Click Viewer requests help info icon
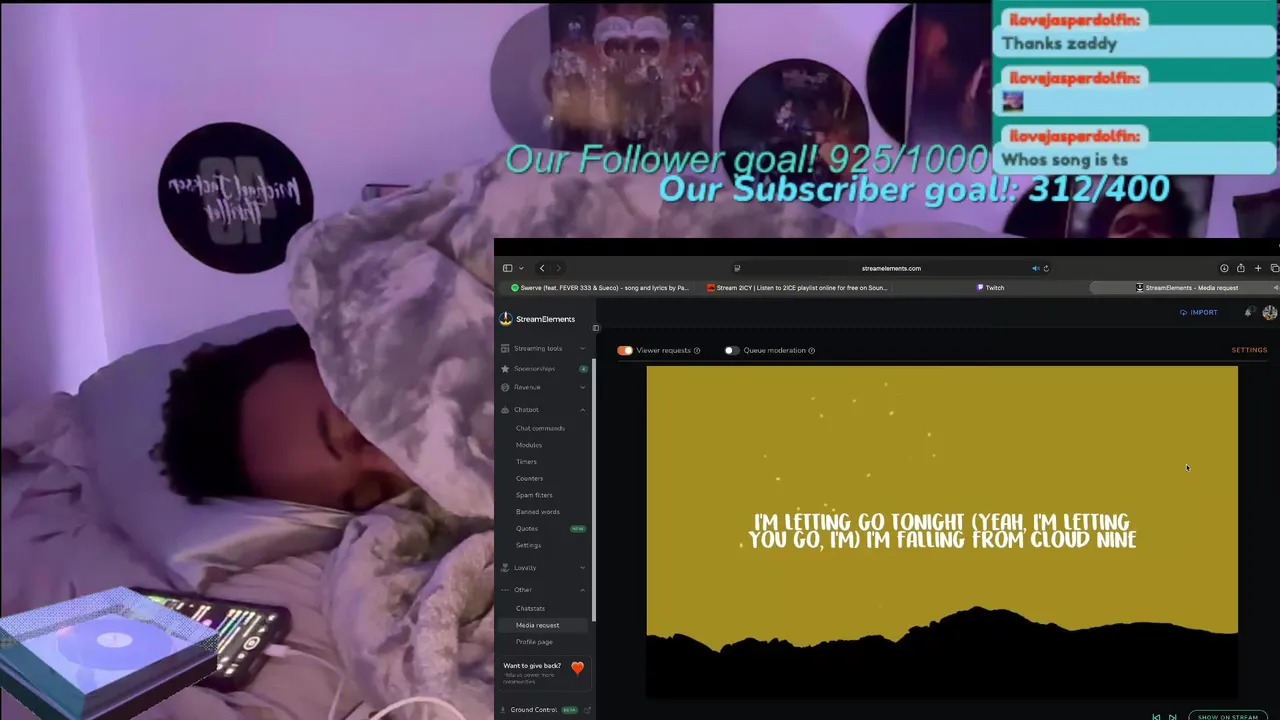 coord(697,351)
